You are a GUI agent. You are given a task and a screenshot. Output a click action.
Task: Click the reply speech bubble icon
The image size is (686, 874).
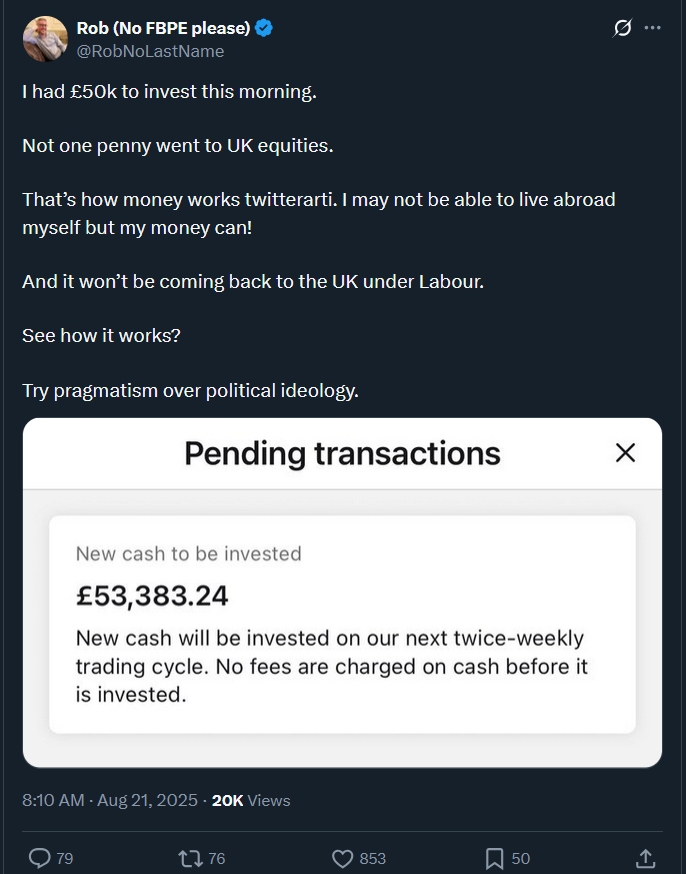click(x=40, y=858)
